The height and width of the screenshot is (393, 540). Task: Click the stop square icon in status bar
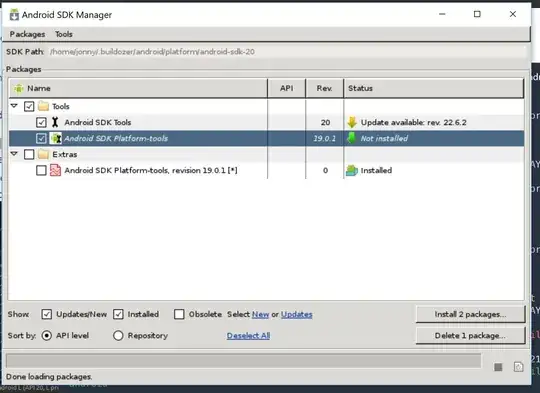pyautogui.click(x=498, y=367)
